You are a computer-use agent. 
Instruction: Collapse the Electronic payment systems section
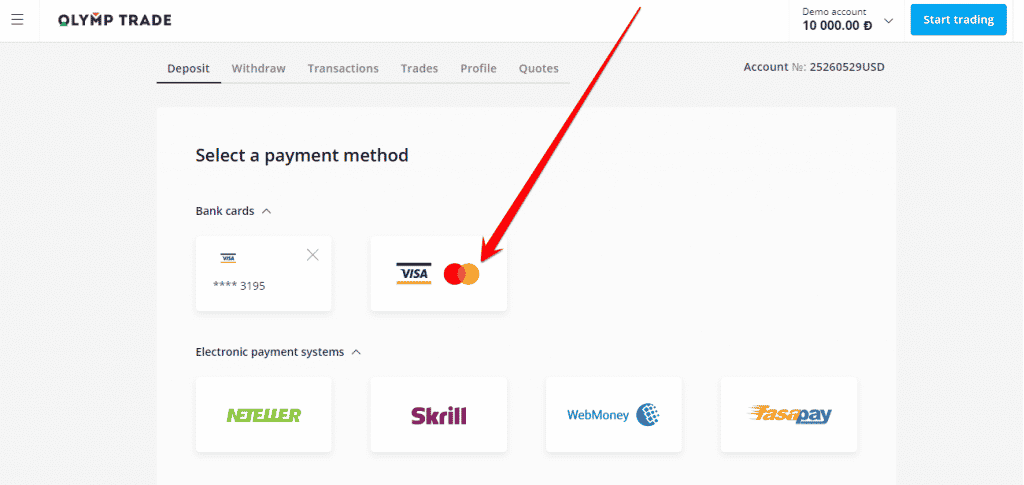pos(356,352)
